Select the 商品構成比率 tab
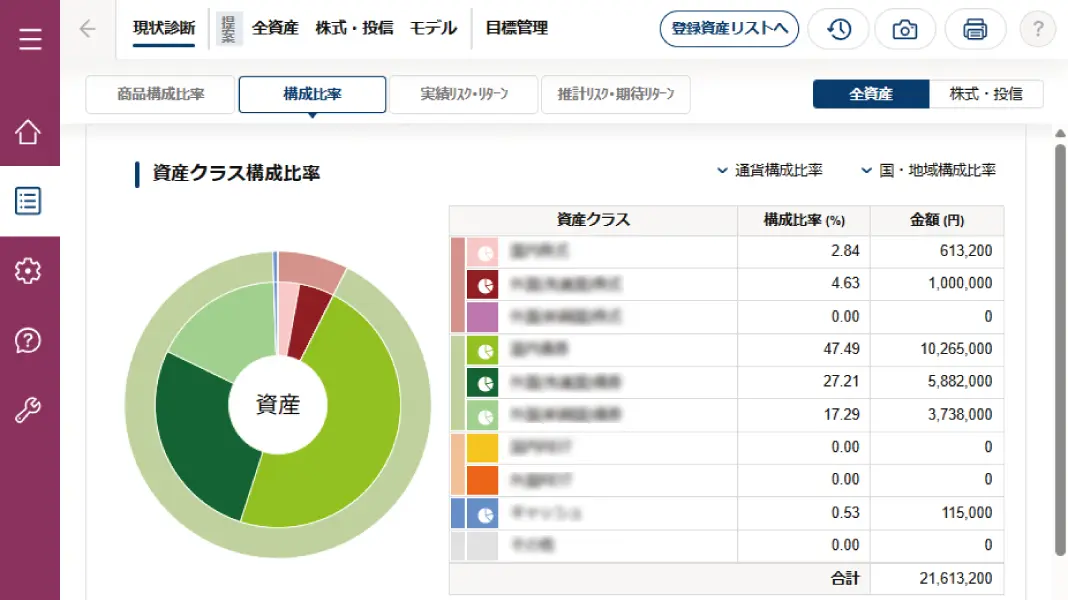This screenshot has height=600, width=1068. (x=160, y=94)
